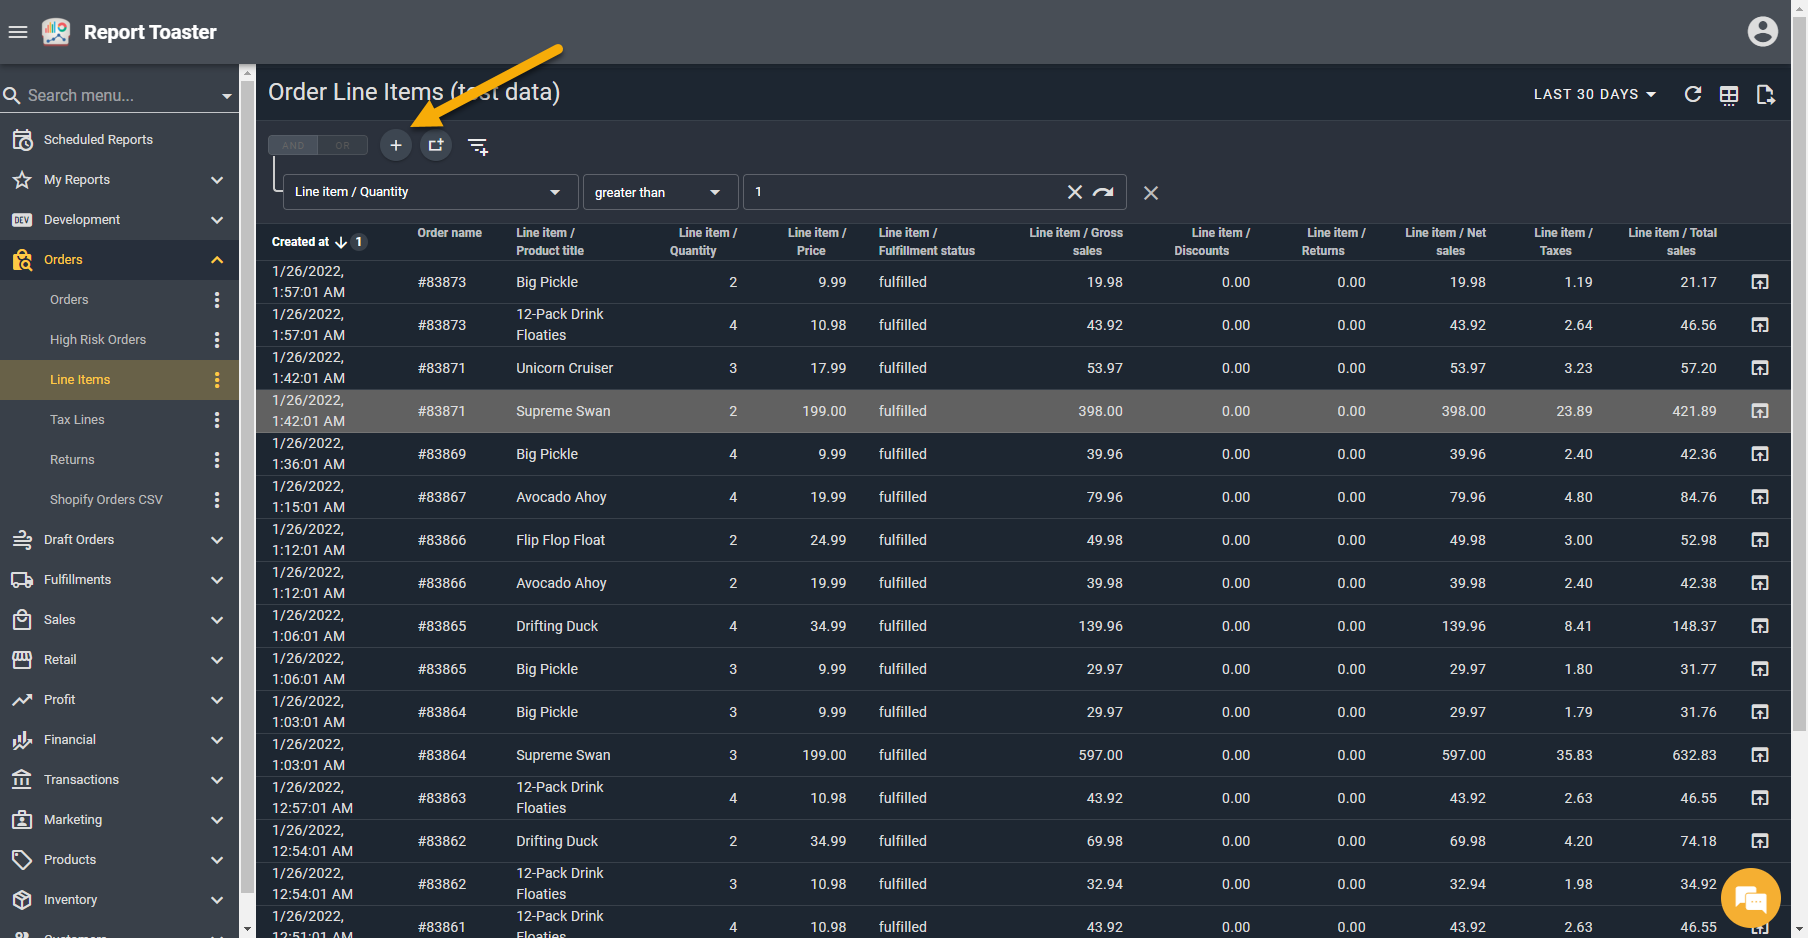This screenshot has width=1808, height=938.
Task: Open the column table settings icon
Action: click(1728, 95)
